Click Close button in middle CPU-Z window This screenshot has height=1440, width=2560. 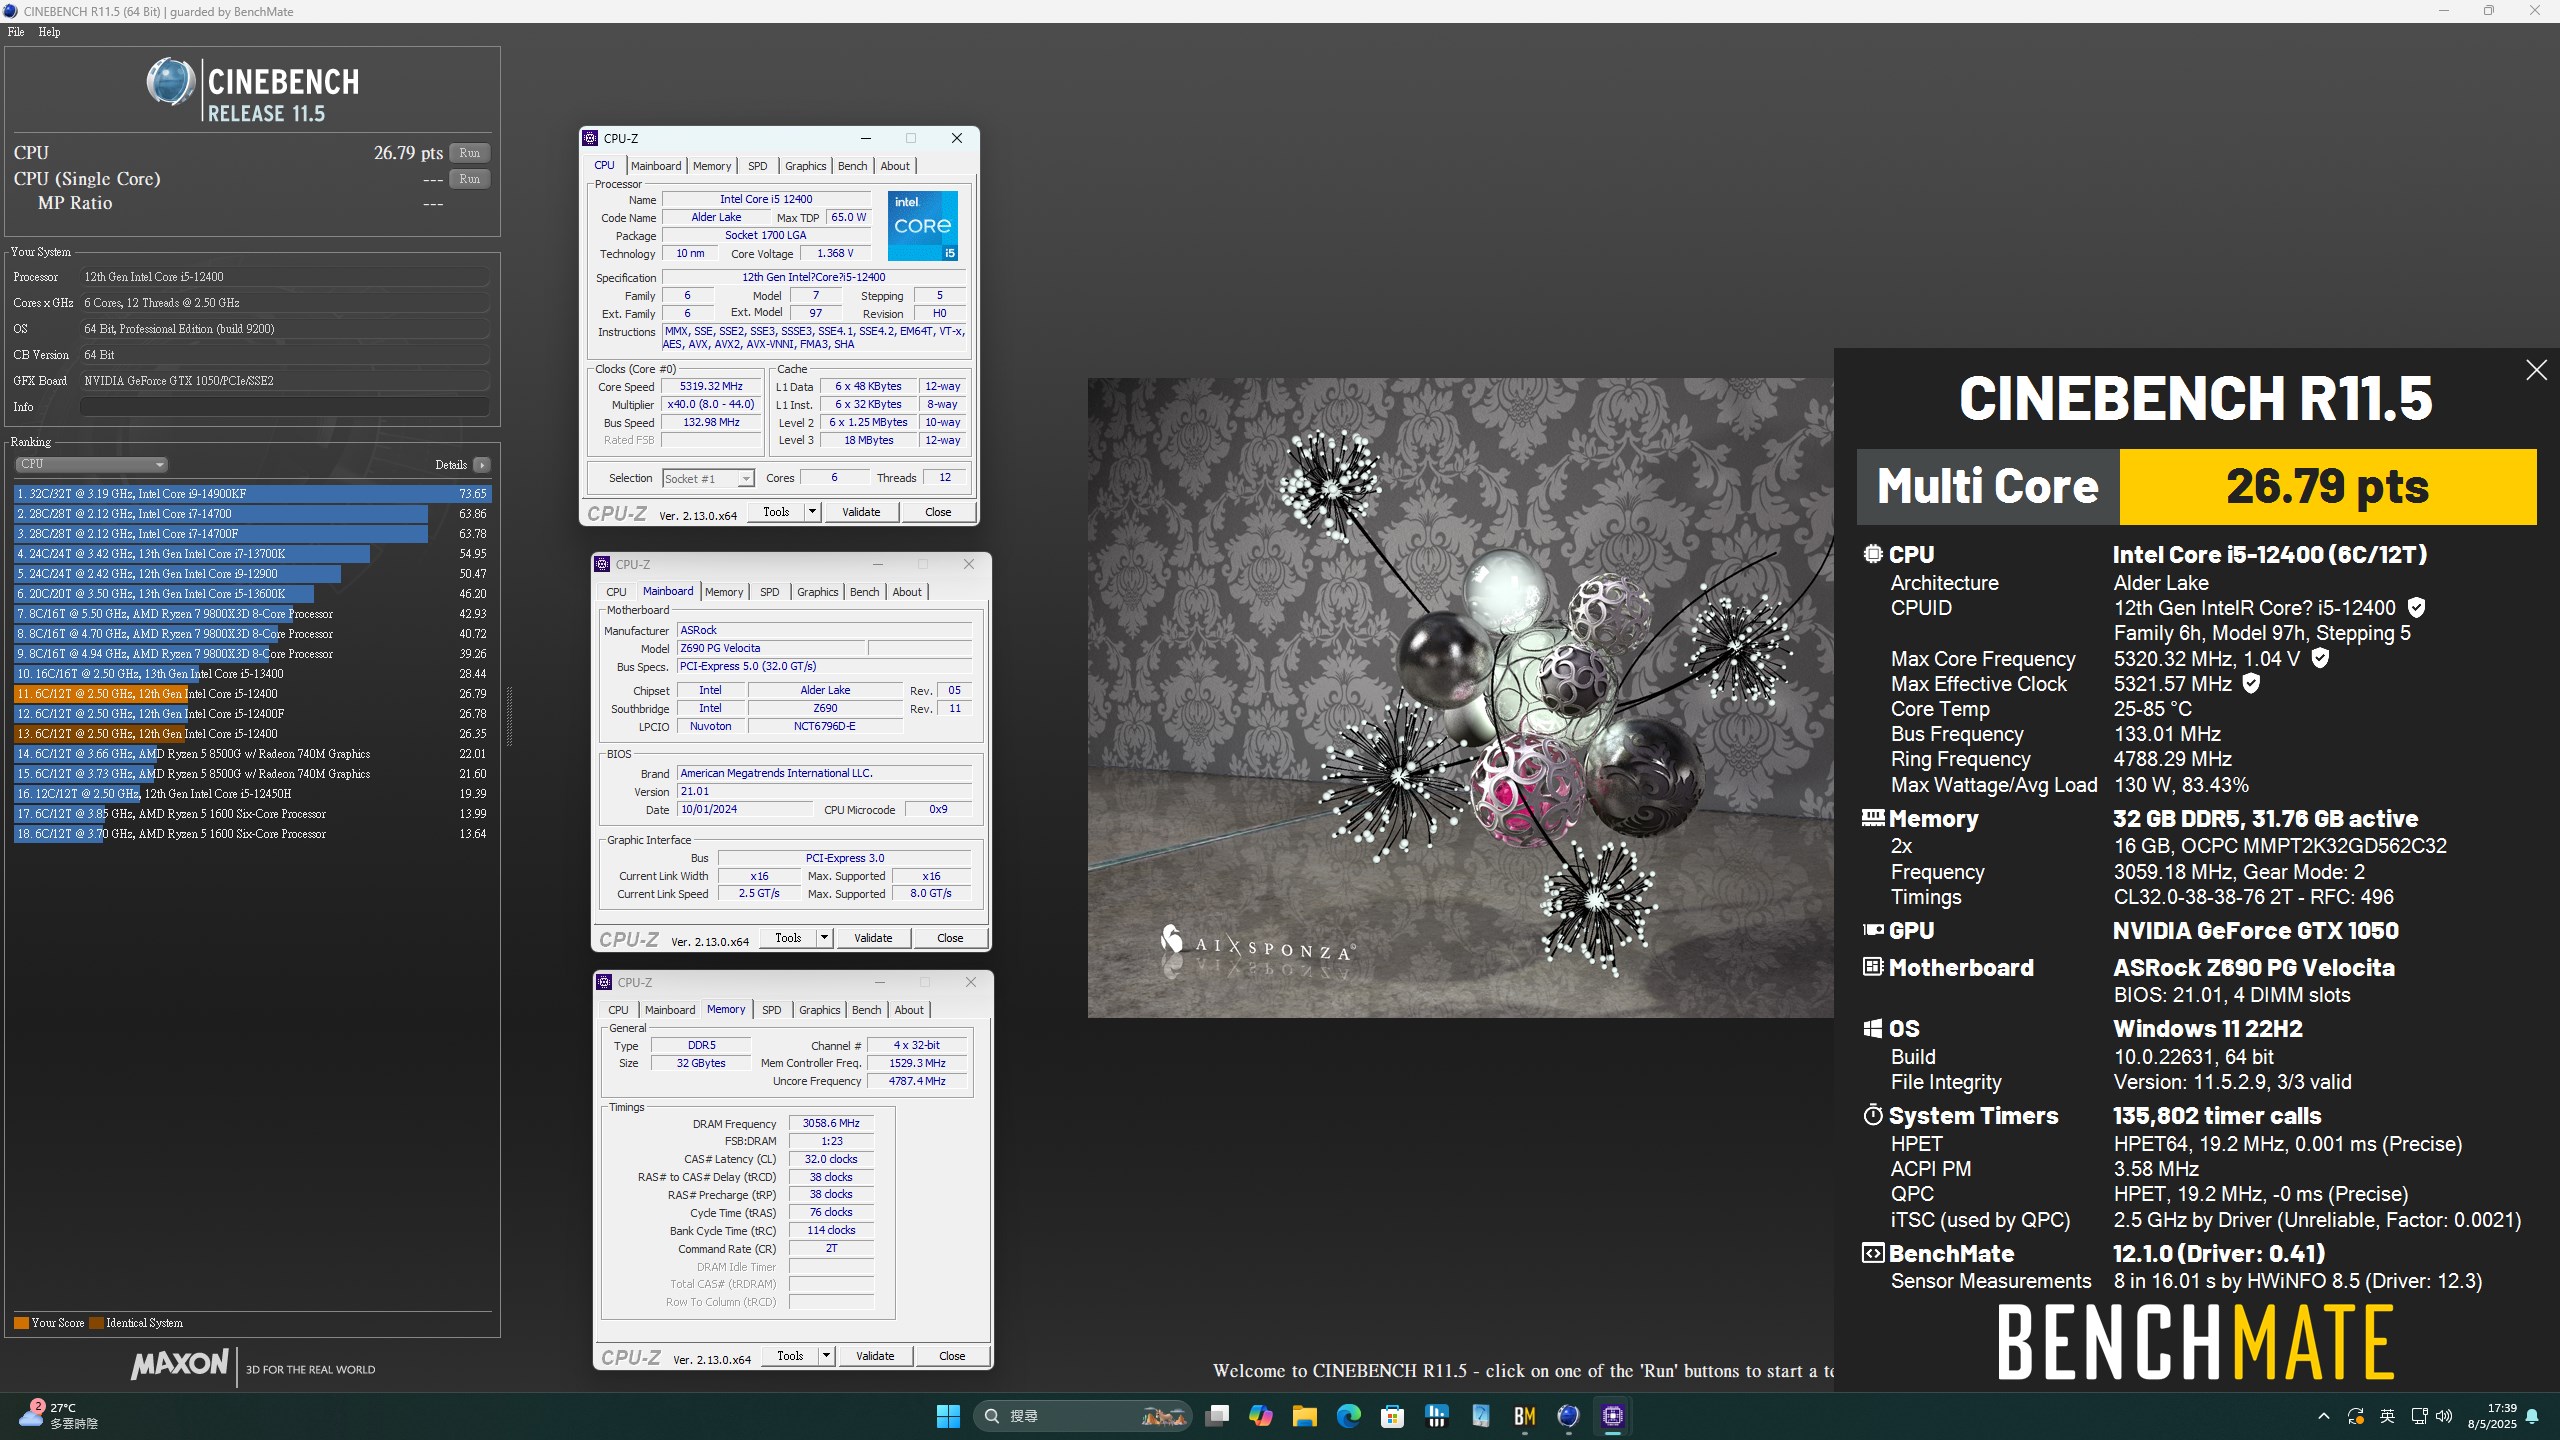coord(950,938)
